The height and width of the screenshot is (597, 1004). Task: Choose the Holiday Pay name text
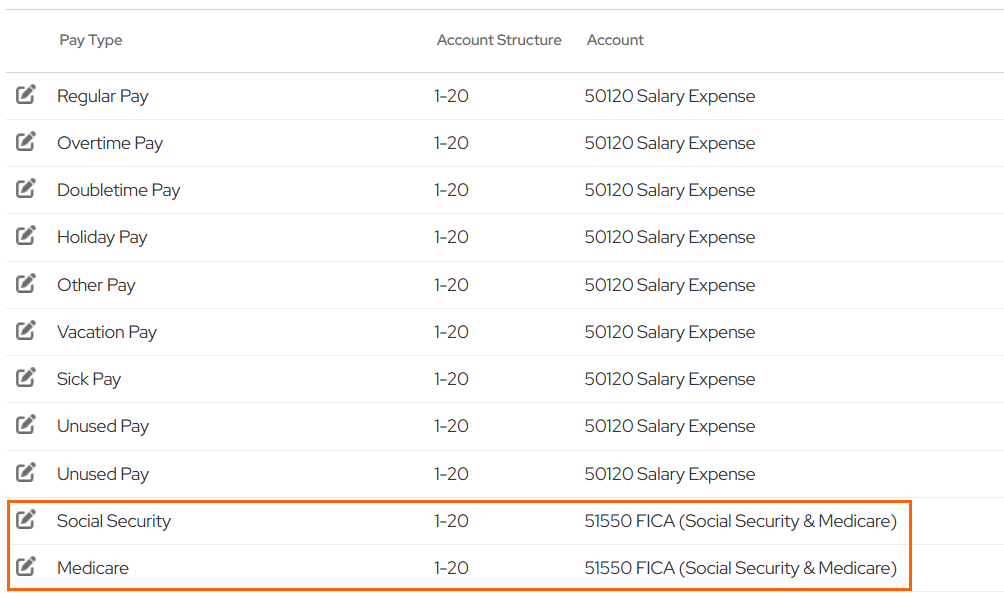click(102, 237)
